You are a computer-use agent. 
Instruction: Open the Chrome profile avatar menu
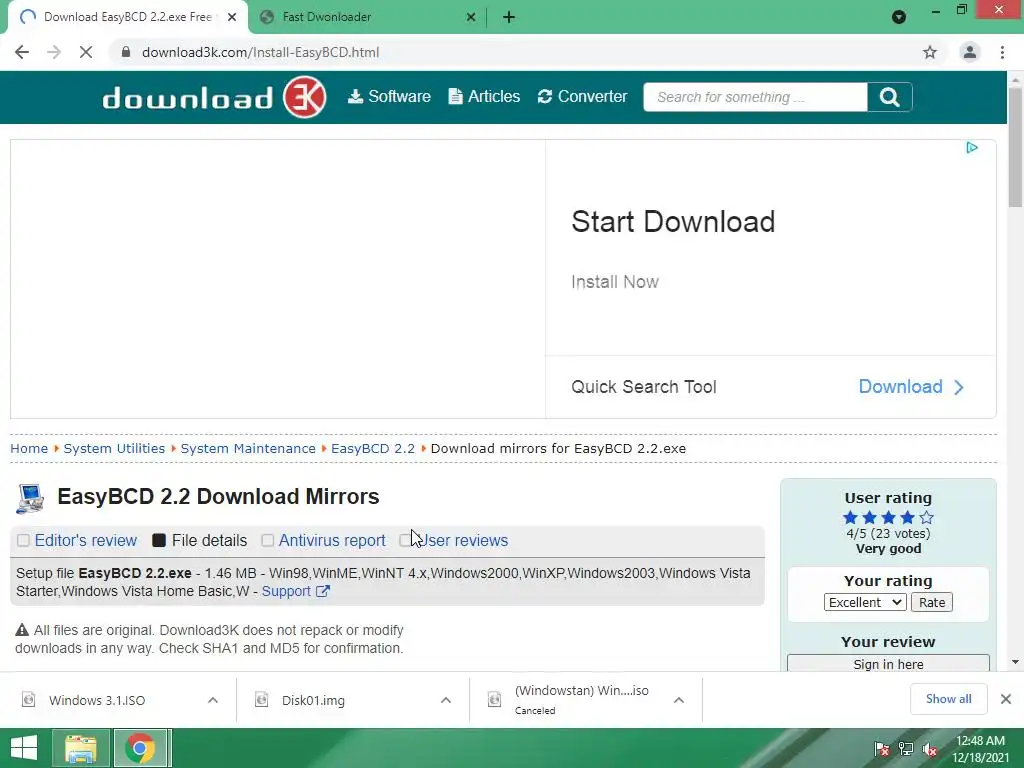tap(970, 52)
